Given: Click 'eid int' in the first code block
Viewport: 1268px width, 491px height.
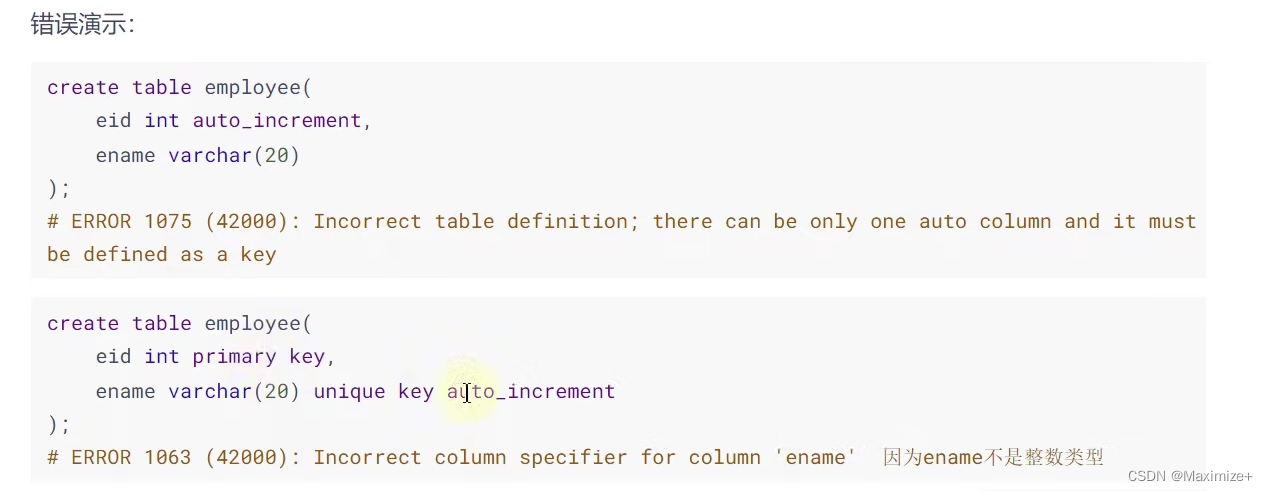Looking at the screenshot, I should [137, 121].
